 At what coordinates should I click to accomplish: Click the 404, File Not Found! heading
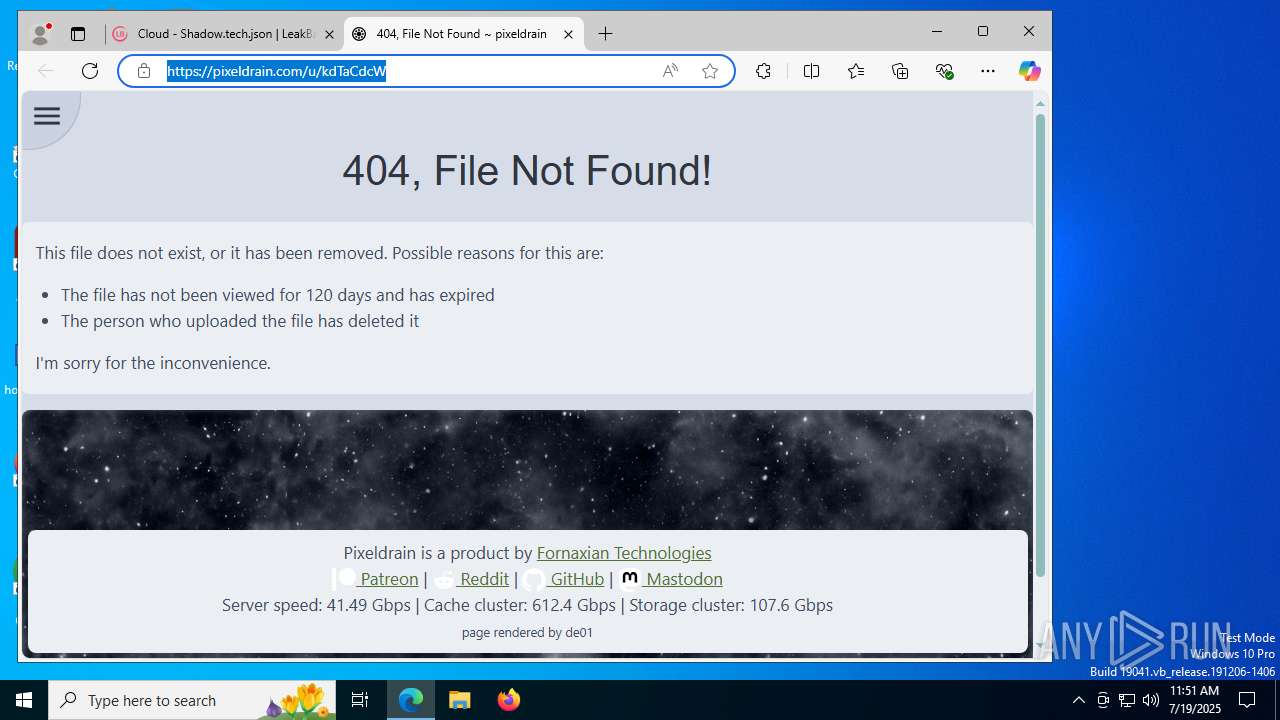(527, 171)
